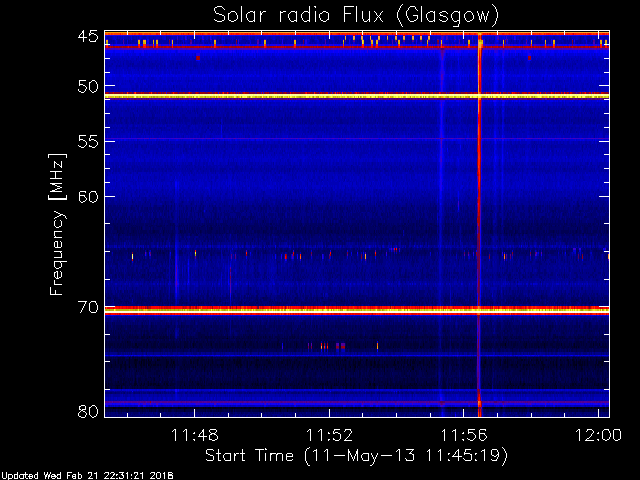
Task: Click the 50 frequency tick label
Action: pos(88,87)
